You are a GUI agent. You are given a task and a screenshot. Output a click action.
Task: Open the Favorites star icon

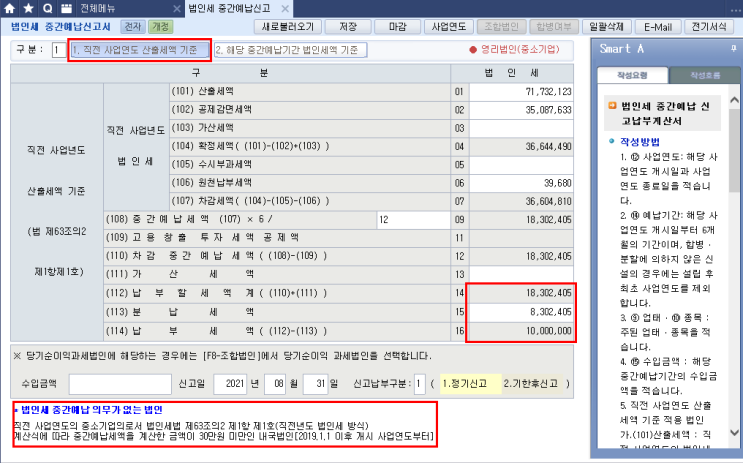[x=28, y=8]
